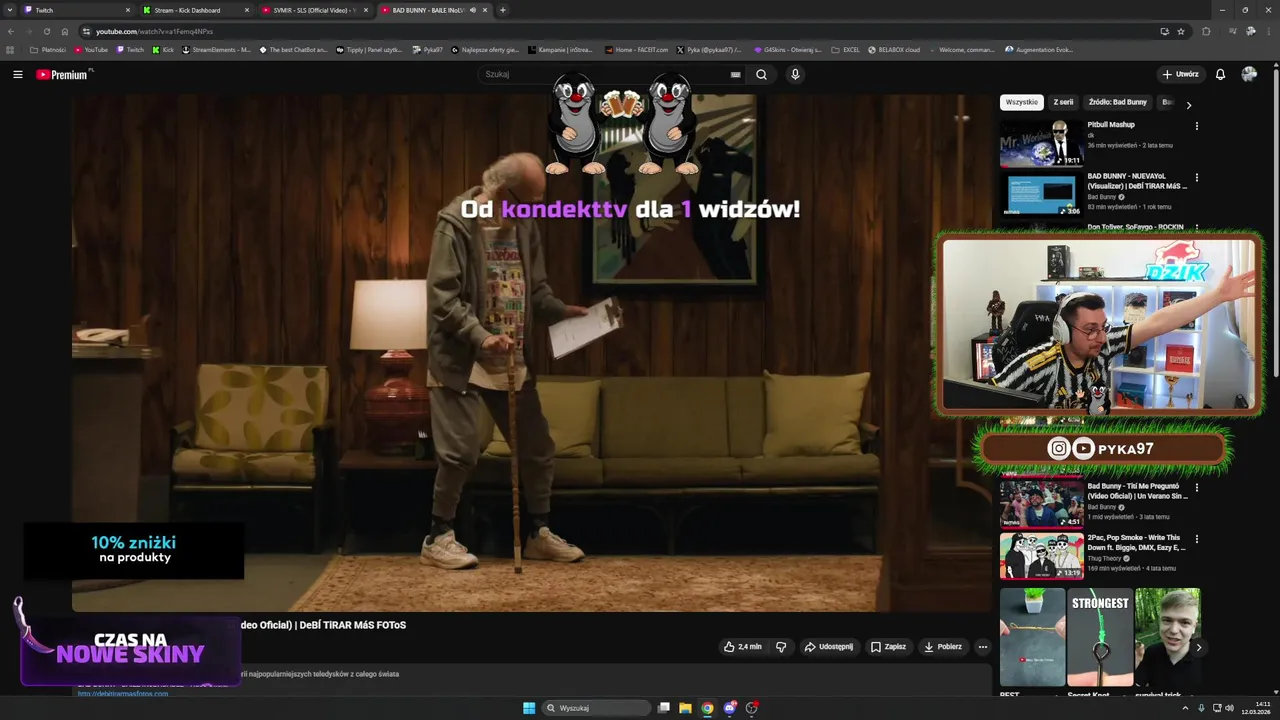This screenshot has width=1280, height=720.
Task: Open the debitirarmasfotos.com description link
Action: (123, 694)
